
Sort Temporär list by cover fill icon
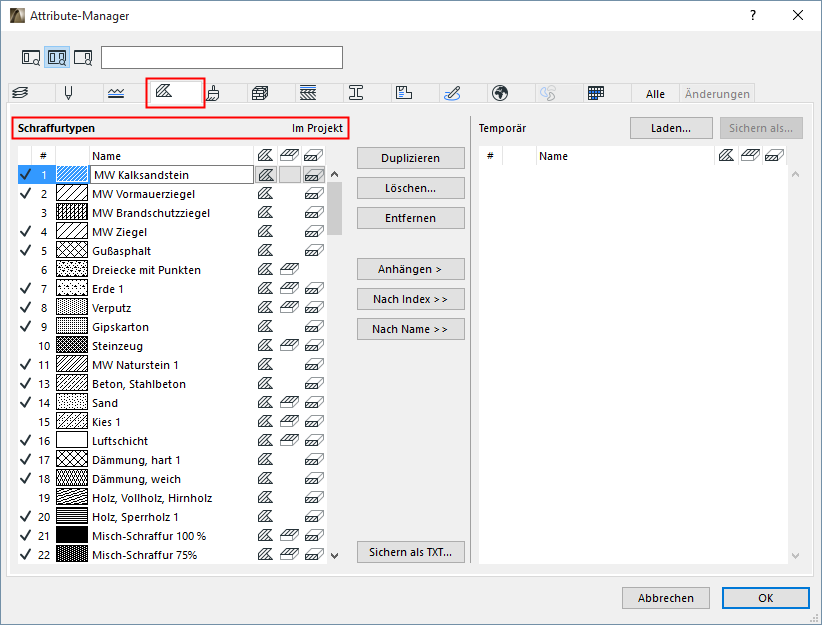pyautogui.click(x=750, y=155)
